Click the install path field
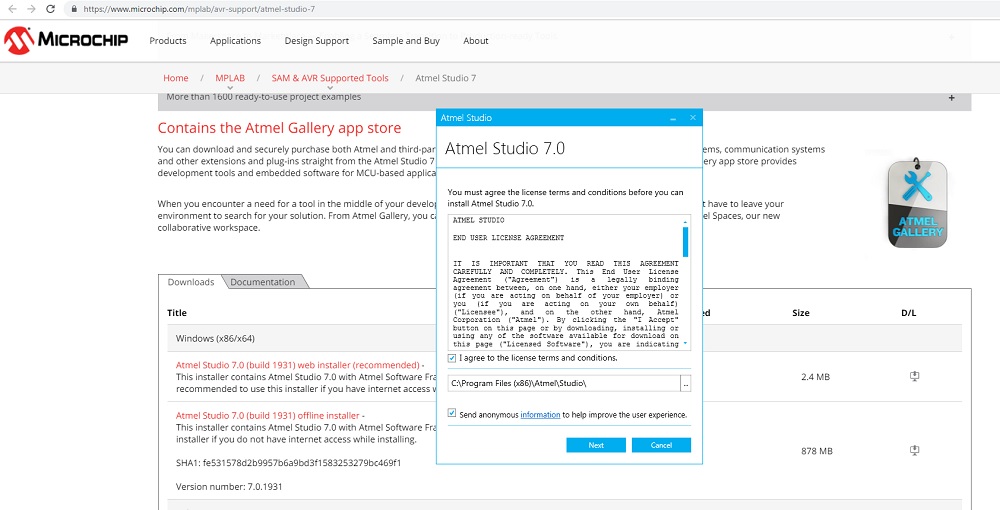This screenshot has height=510, width=1000. tap(564, 383)
